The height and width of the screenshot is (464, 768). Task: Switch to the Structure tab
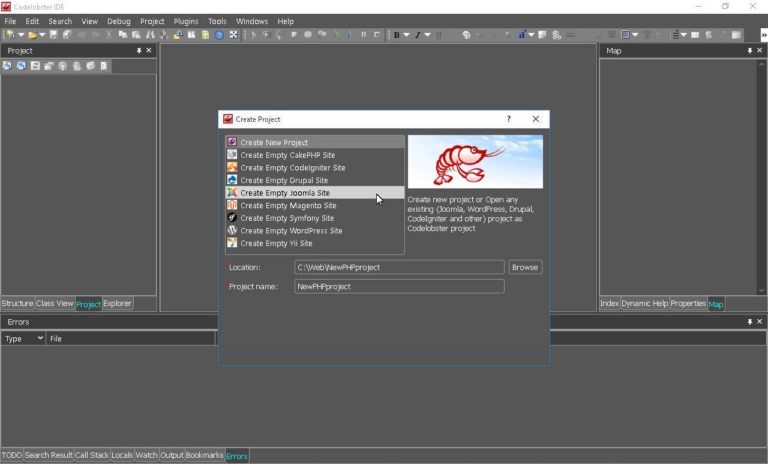pyautogui.click(x=17, y=303)
